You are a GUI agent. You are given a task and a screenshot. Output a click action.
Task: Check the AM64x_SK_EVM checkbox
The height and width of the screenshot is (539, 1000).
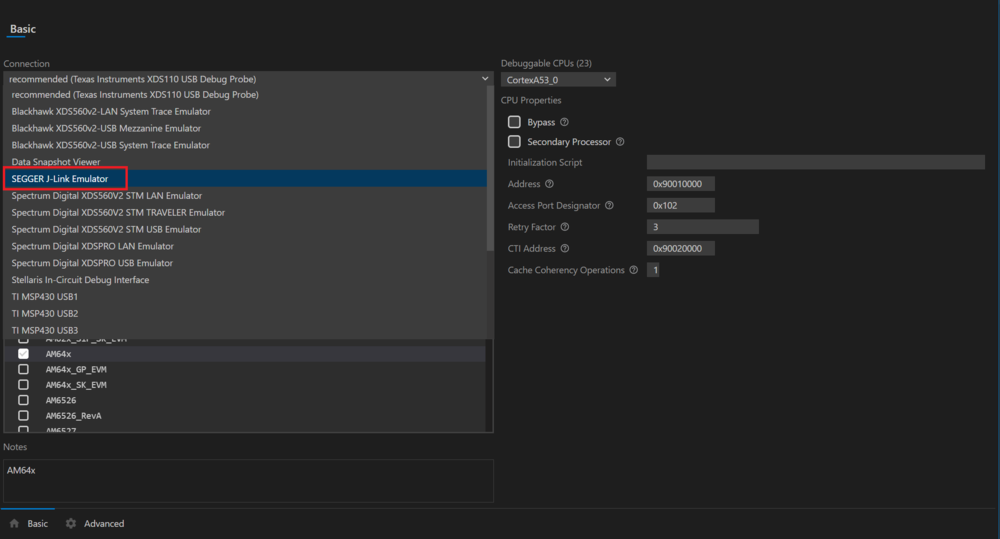click(x=23, y=385)
